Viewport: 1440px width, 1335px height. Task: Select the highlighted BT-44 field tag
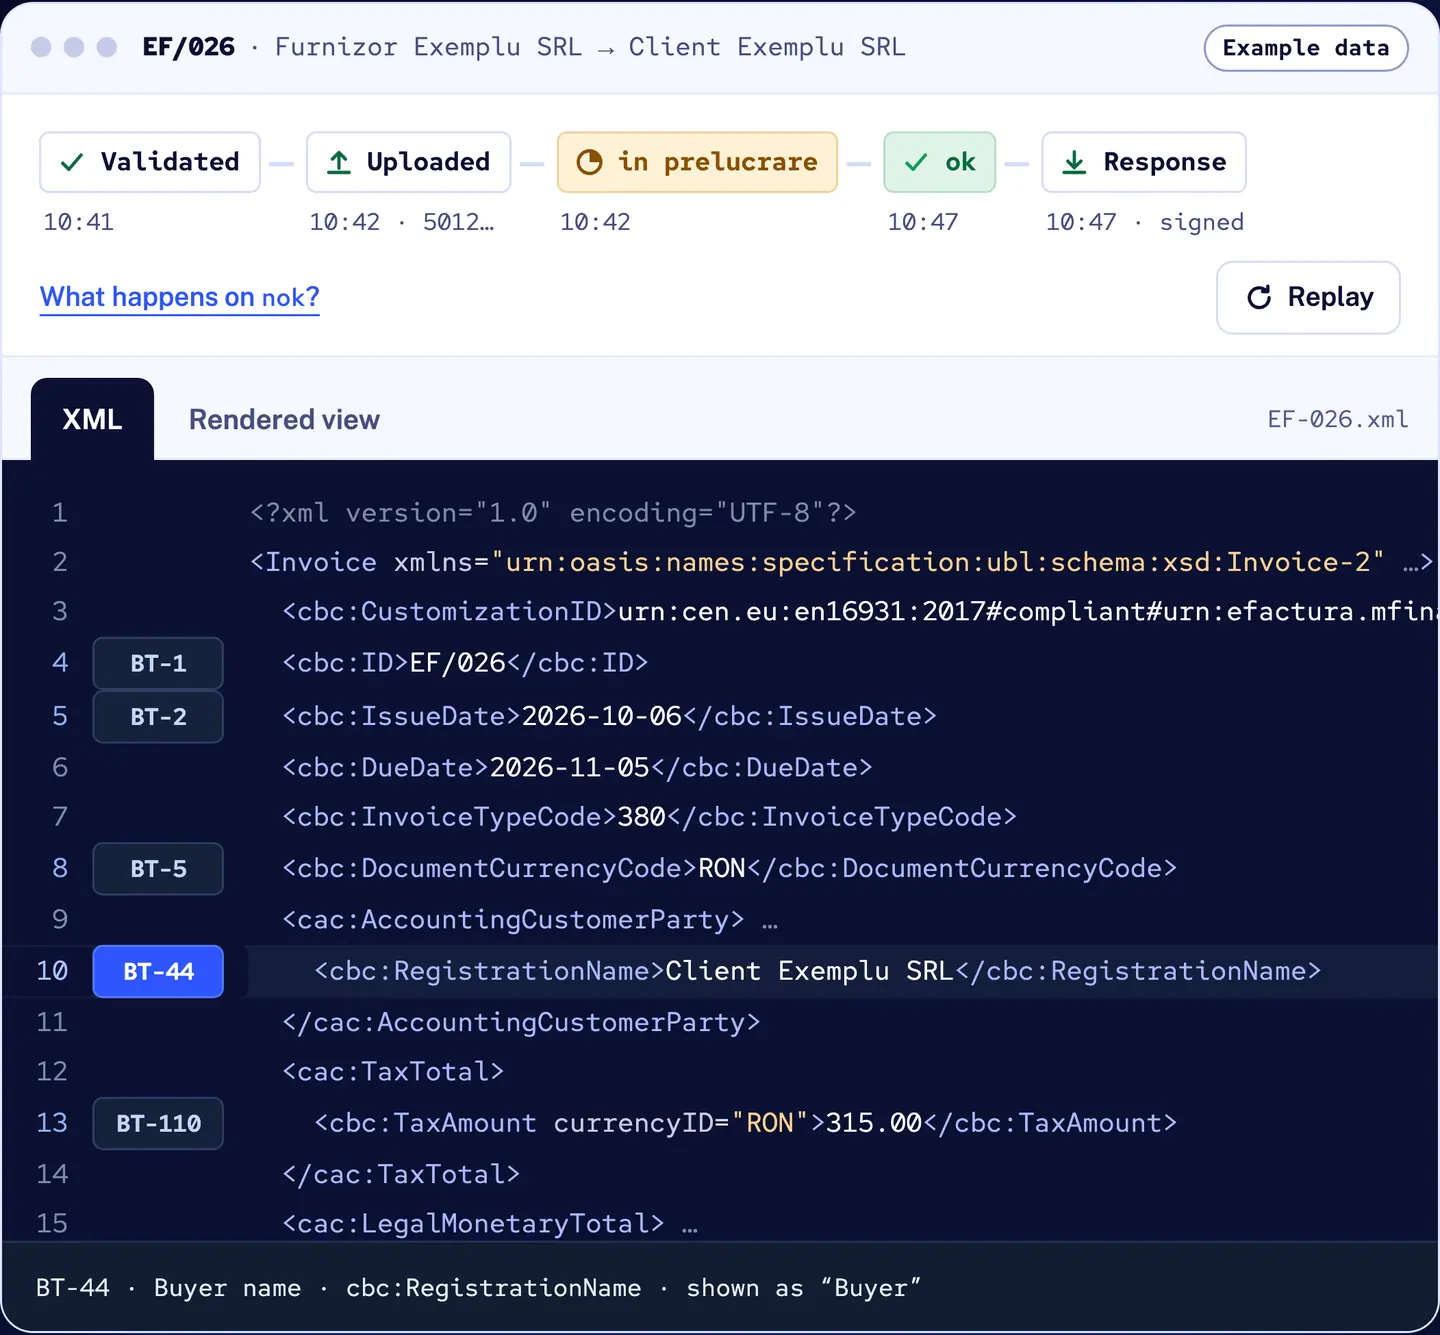coord(158,971)
